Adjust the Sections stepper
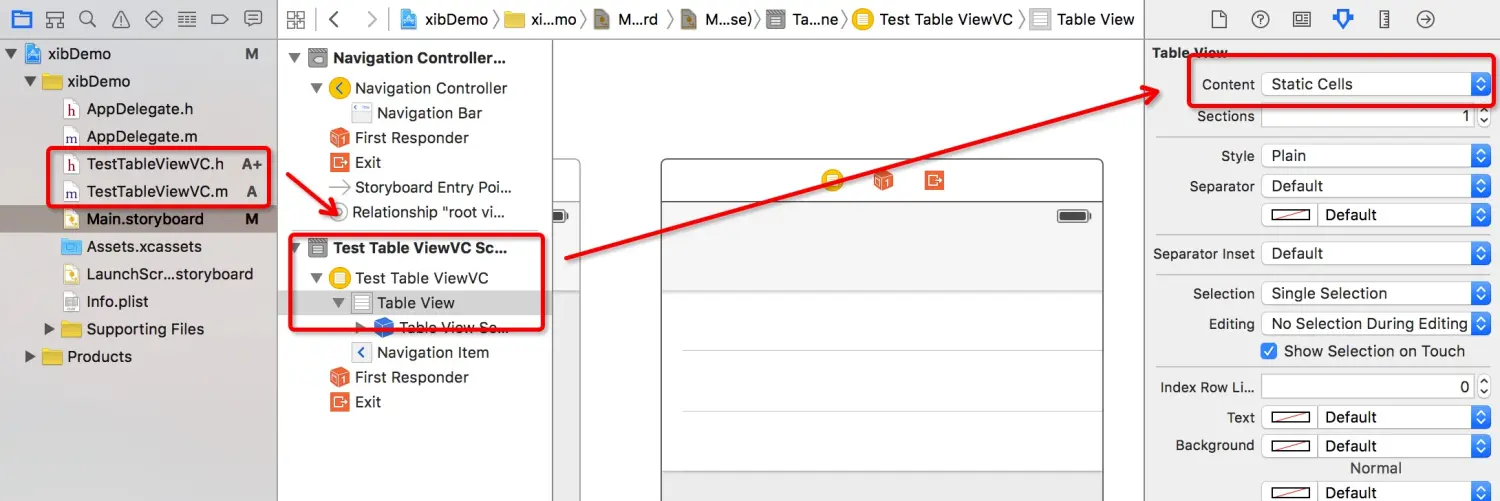 pos(1483,116)
